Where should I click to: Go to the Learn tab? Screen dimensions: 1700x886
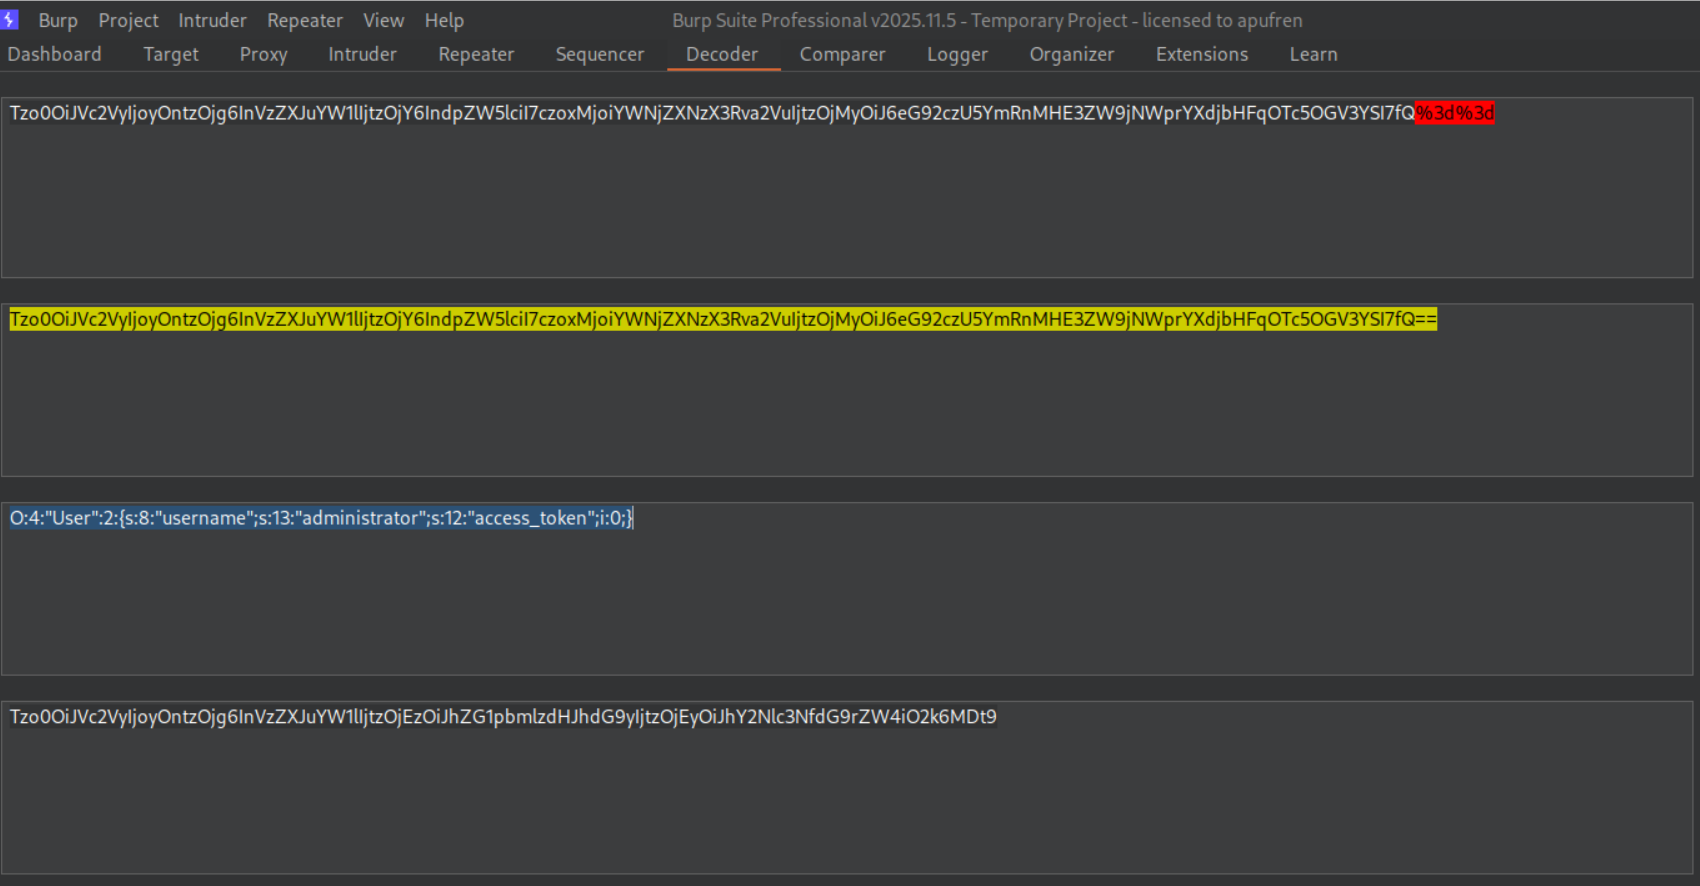click(x=1313, y=54)
